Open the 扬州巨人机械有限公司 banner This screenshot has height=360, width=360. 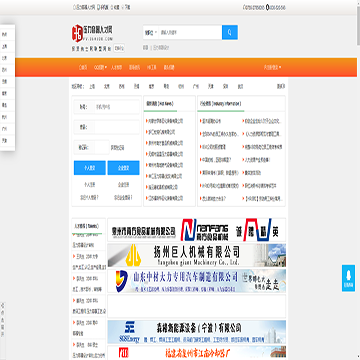(197, 255)
